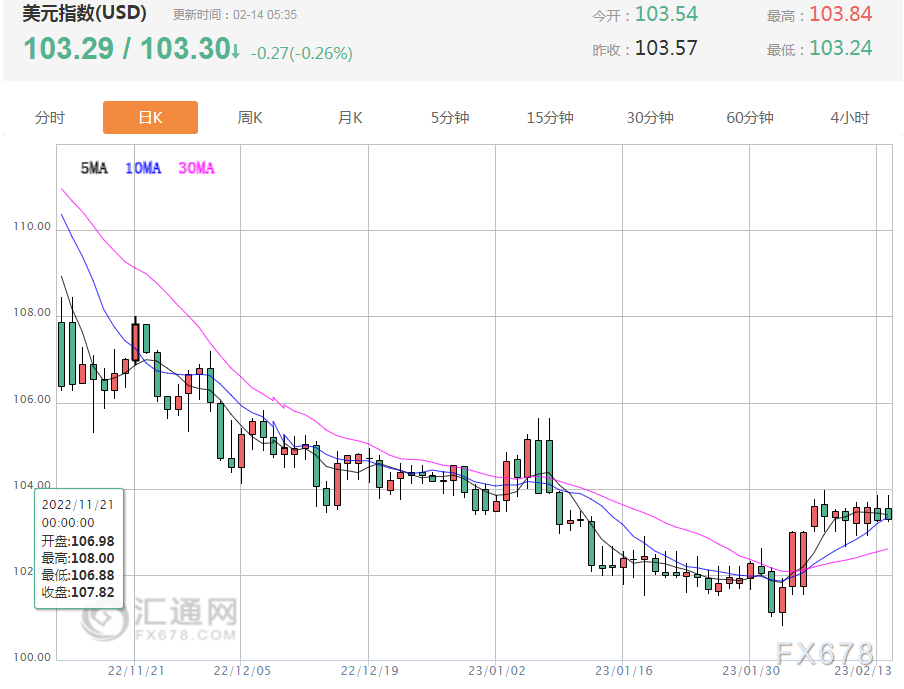Select the 周K weekly chart tab
904x689 pixels.
click(249, 117)
